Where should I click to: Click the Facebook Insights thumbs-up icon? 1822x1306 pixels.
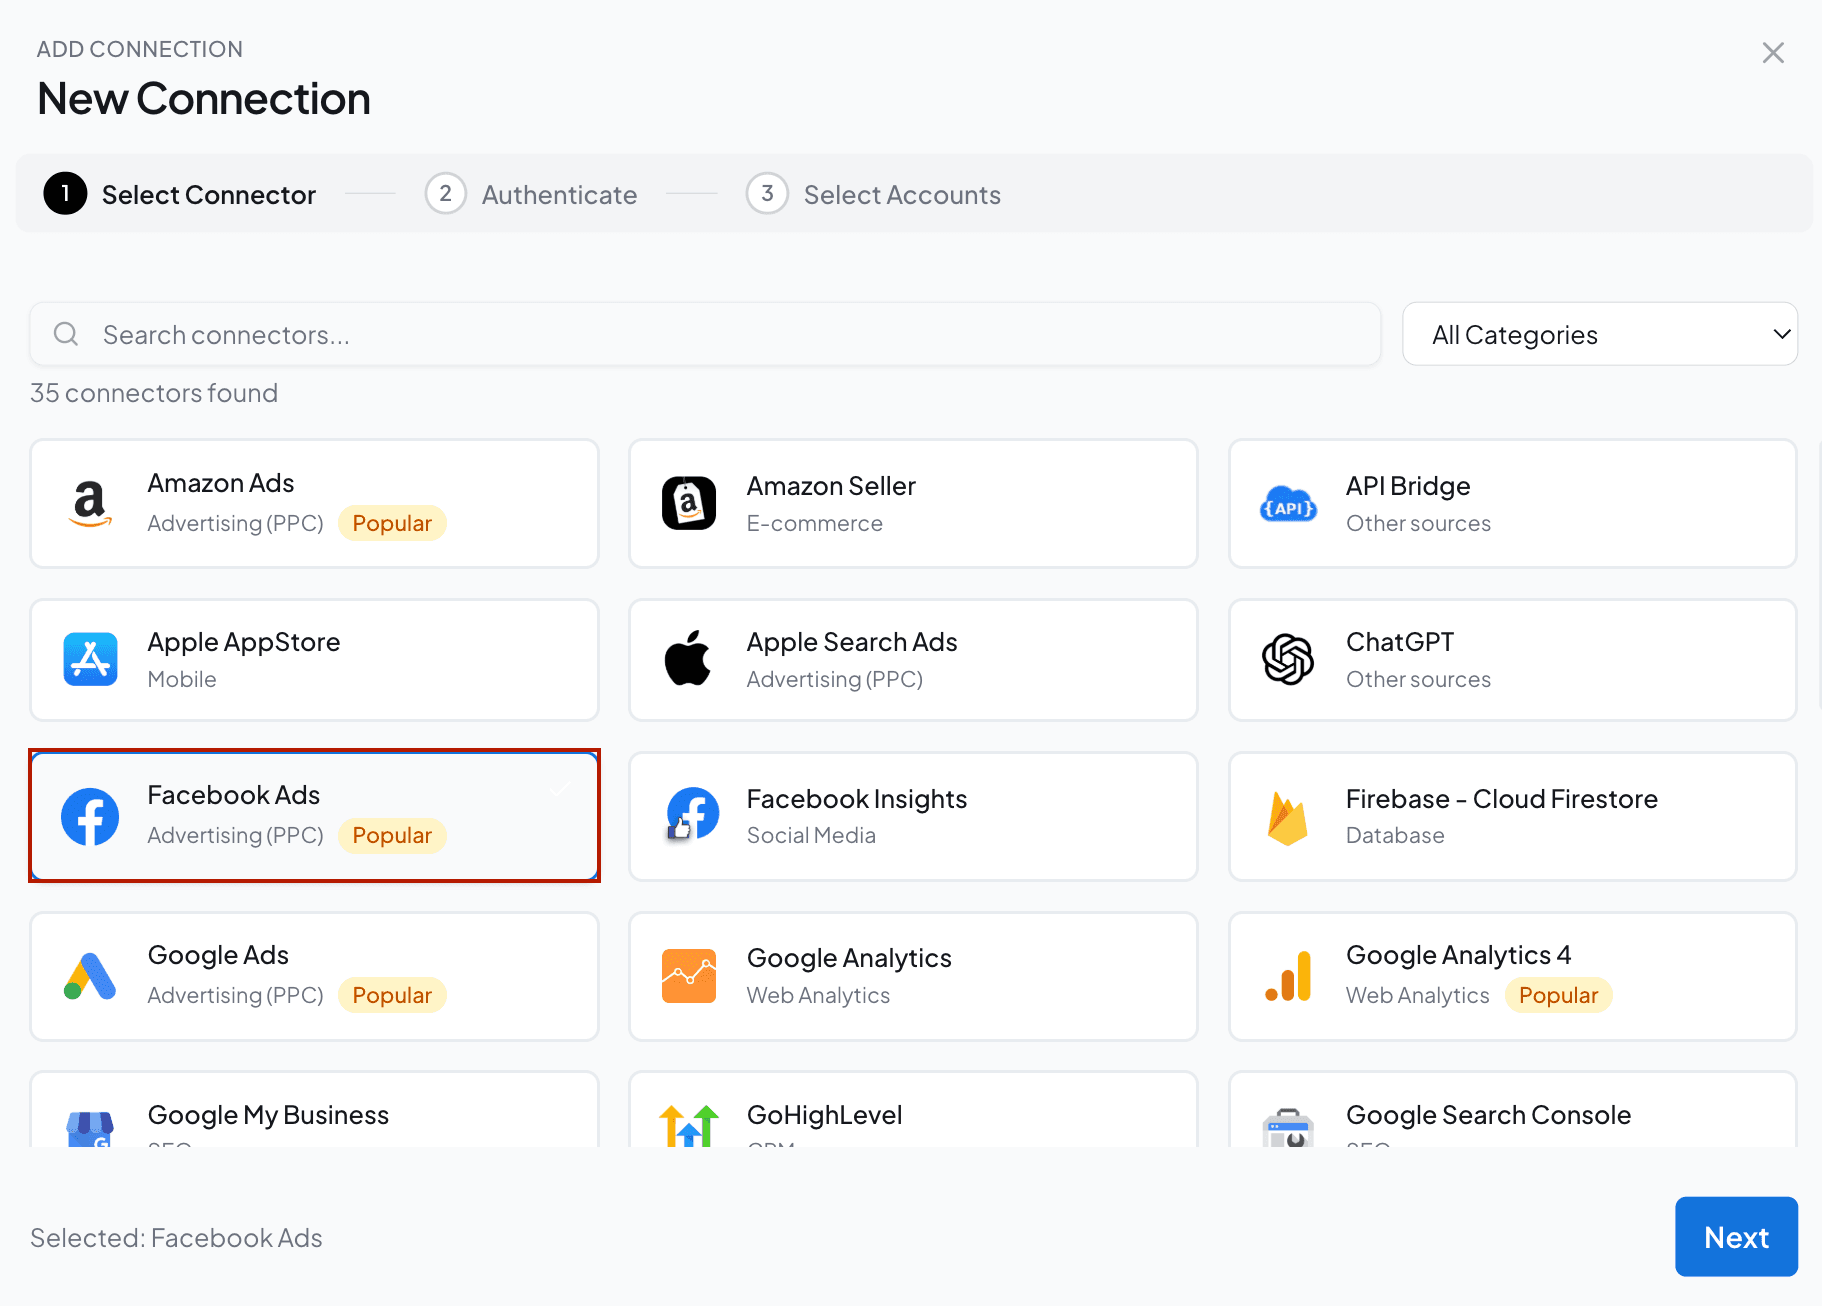(x=691, y=814)
